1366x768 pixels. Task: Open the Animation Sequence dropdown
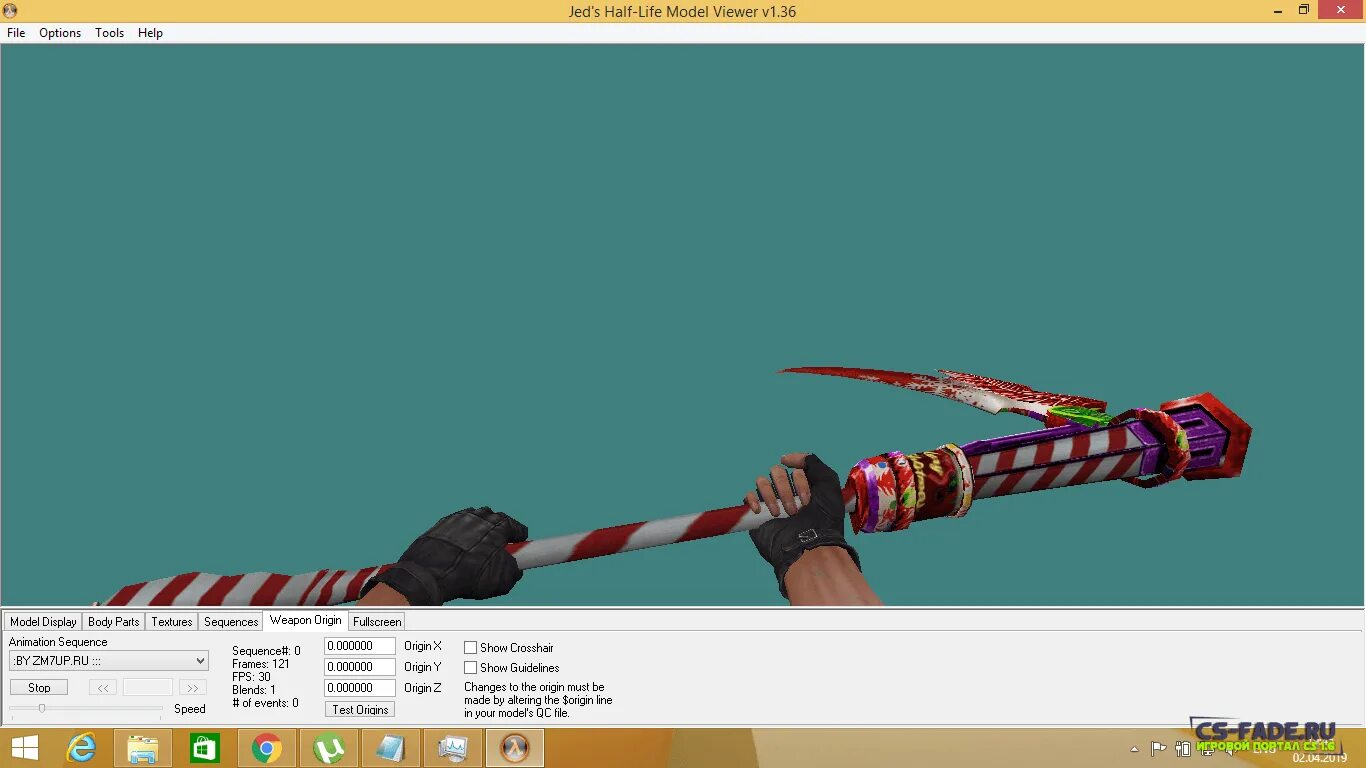click(x=109, y=661)
